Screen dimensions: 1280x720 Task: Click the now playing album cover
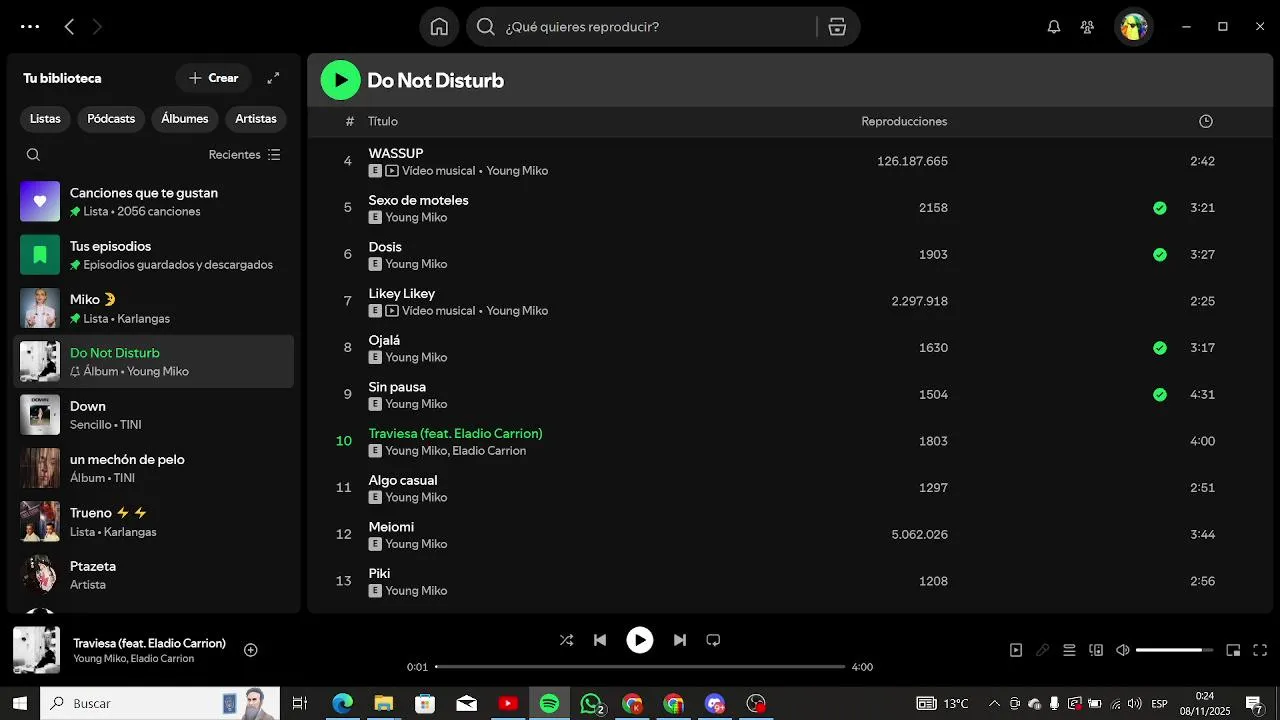click(x=36, y=650)
